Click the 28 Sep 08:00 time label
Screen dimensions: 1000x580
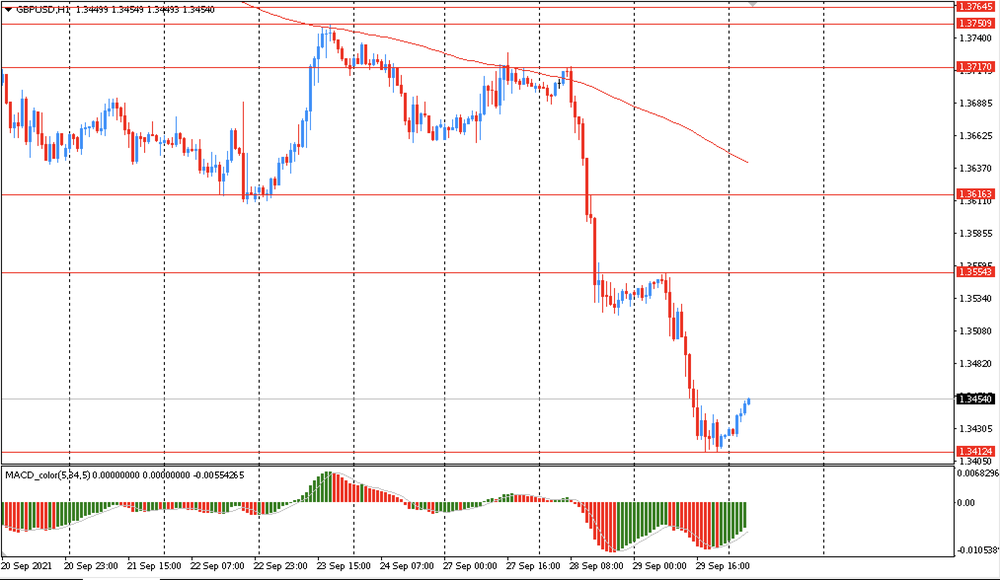pos(596,566)
